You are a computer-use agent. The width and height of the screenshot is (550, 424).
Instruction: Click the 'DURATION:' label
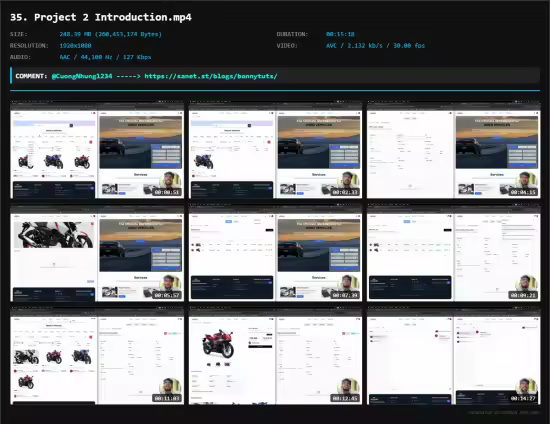292,34
